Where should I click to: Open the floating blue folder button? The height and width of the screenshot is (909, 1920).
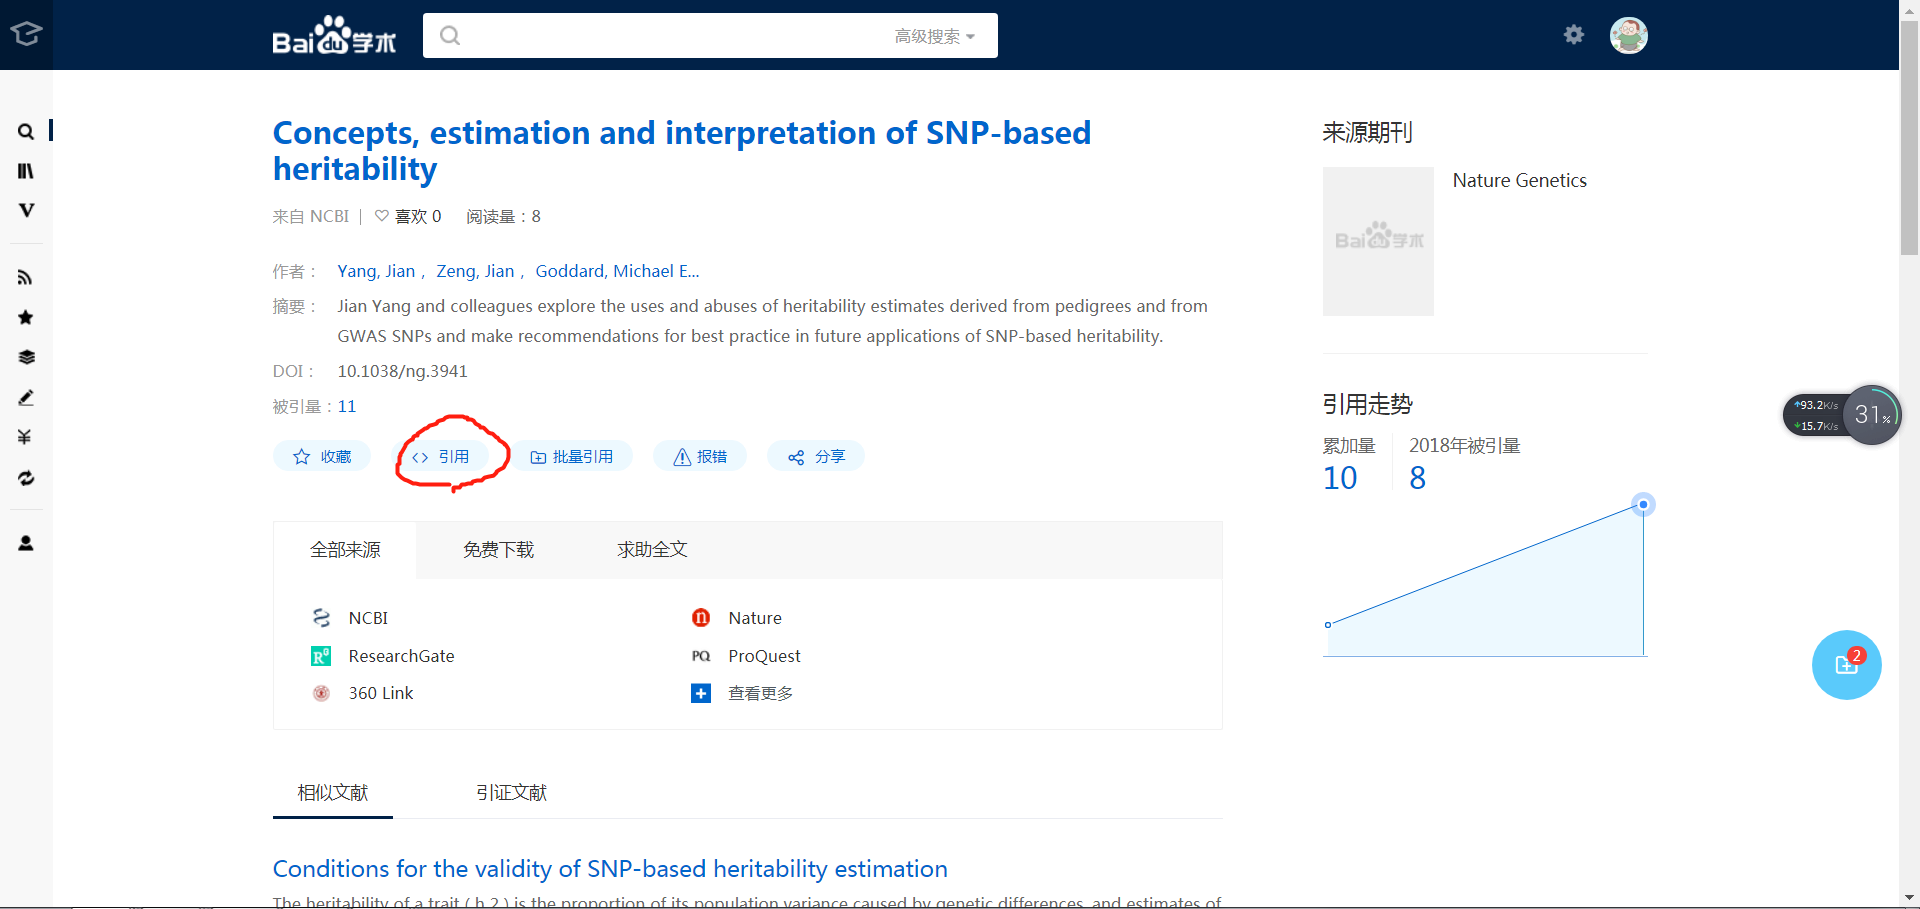point(1846,665)
